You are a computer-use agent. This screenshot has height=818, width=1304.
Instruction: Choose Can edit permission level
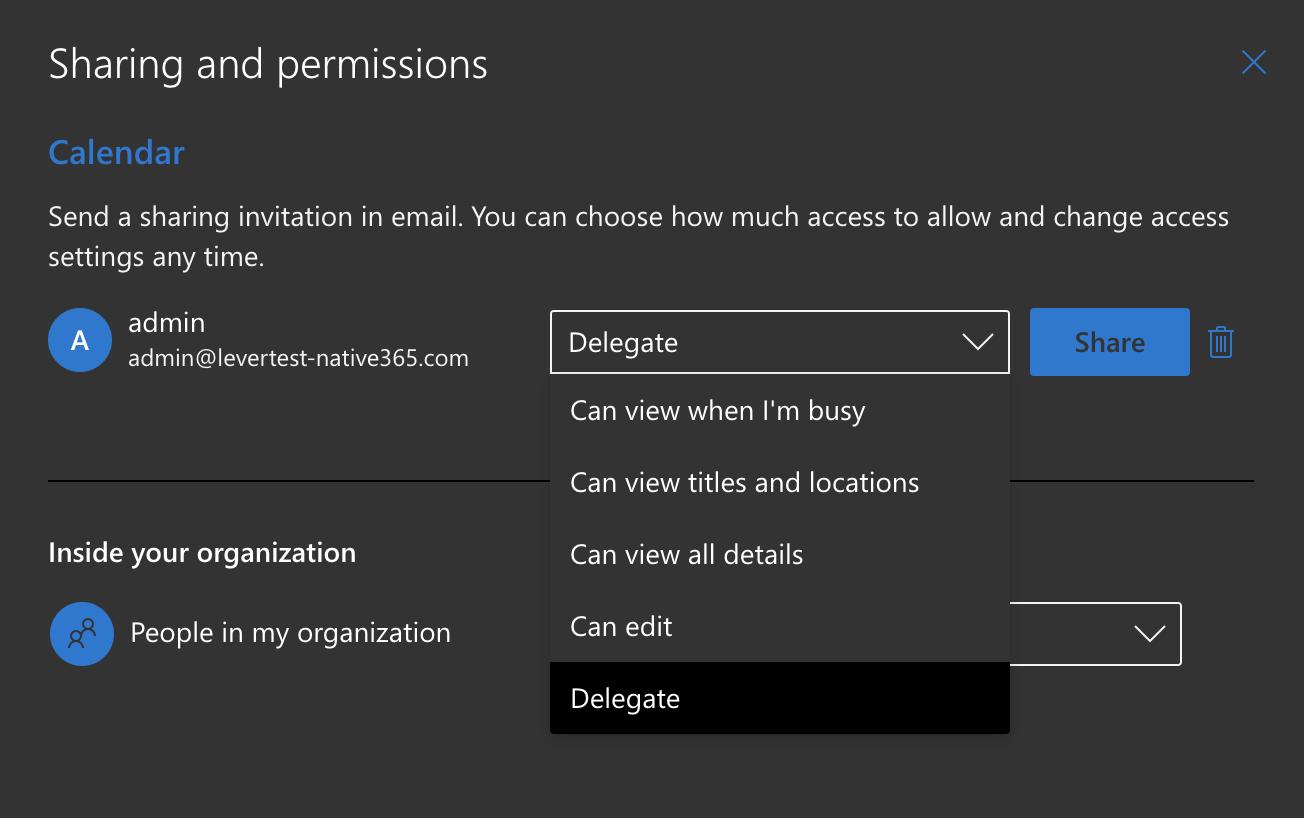[619, 626]
